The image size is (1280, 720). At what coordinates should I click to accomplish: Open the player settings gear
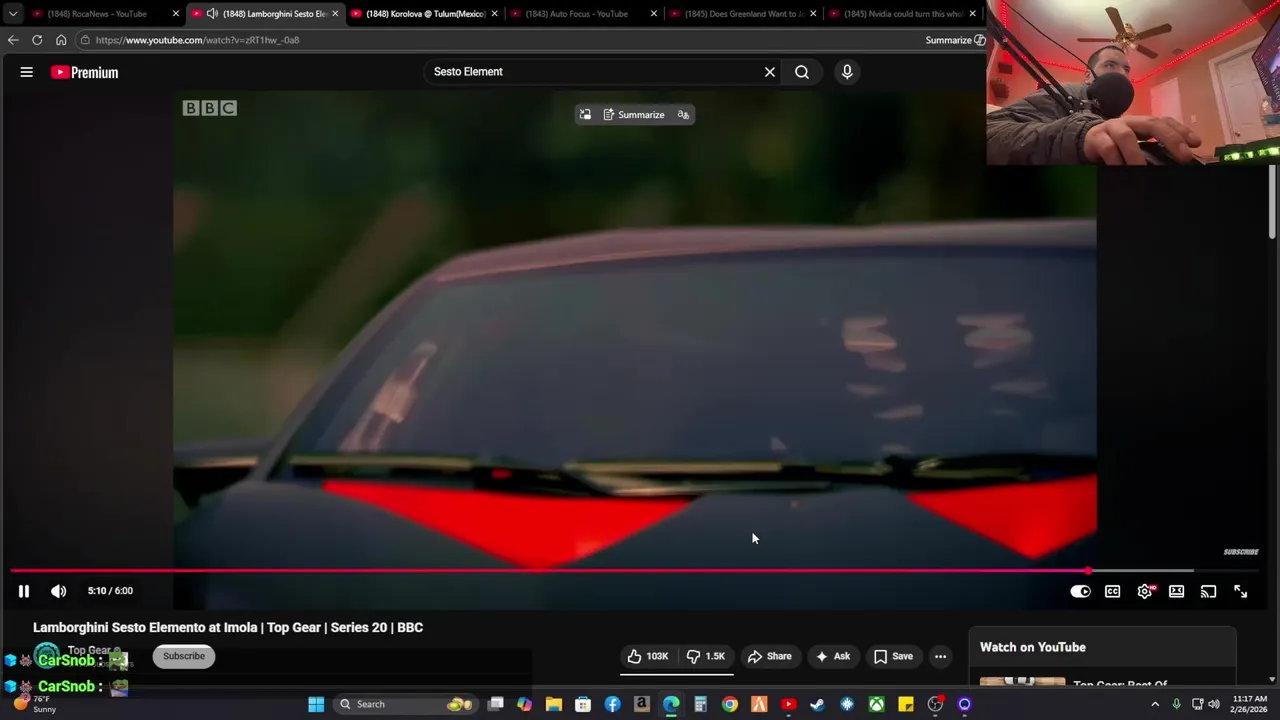tap(1144, 591)
